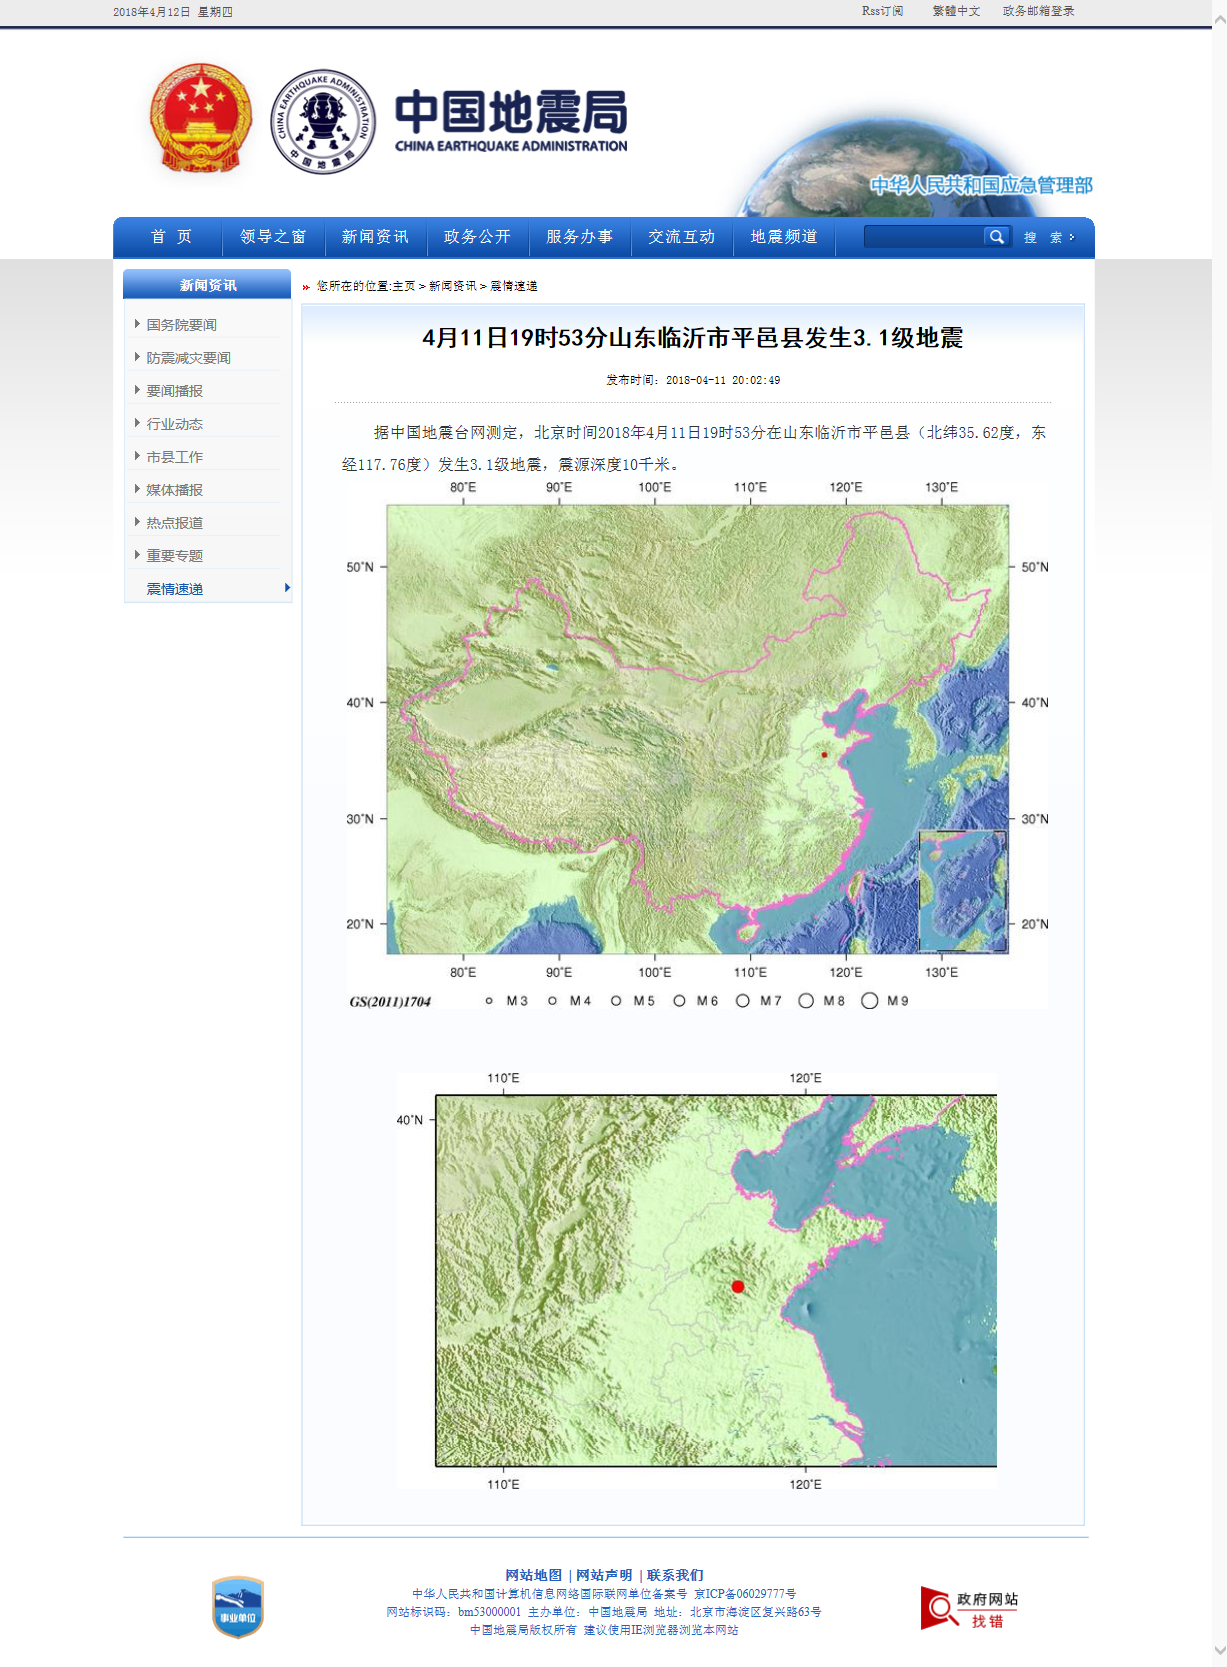Click the arrow beside 热点报道
1227x1667 pixels.
pyautogui.click(x=137, y=522)
